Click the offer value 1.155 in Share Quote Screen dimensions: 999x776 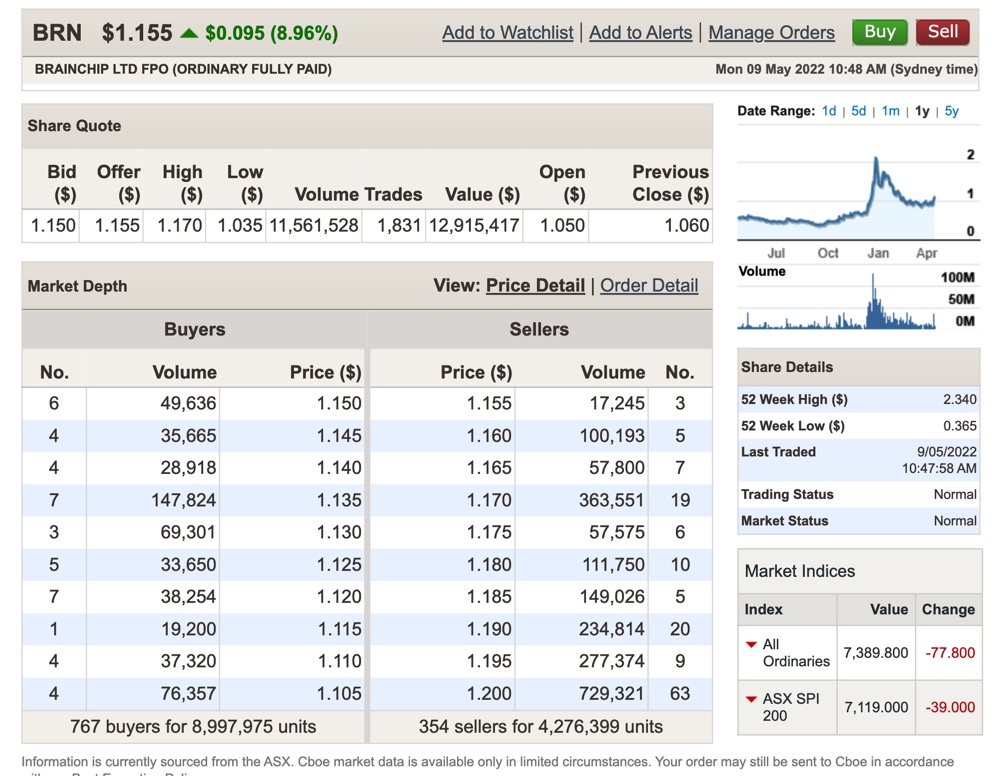pyautogui.click(x=117, y=225)
